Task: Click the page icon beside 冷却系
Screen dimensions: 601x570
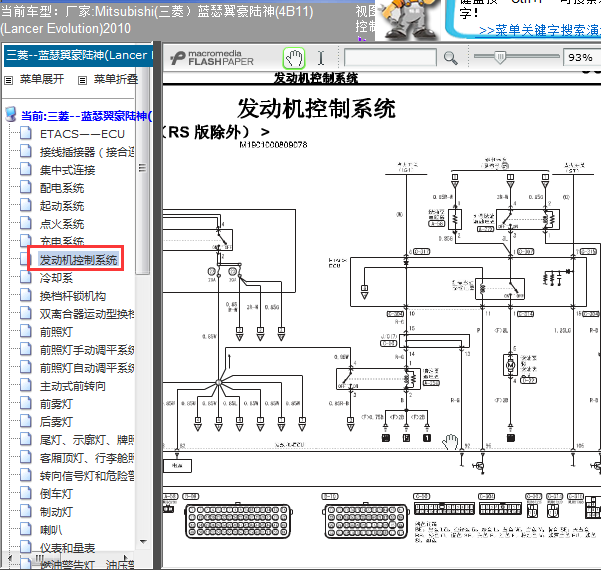Action: point(26,278)
